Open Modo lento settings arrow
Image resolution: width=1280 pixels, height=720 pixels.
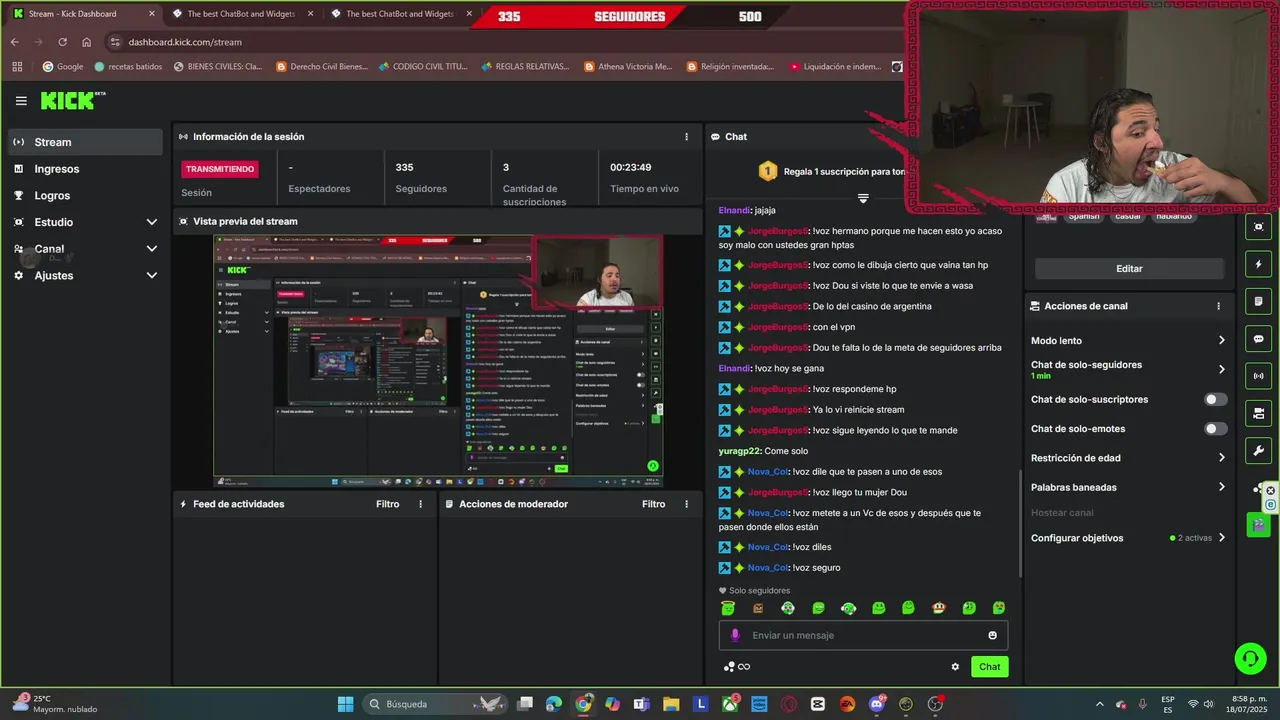1221,341
